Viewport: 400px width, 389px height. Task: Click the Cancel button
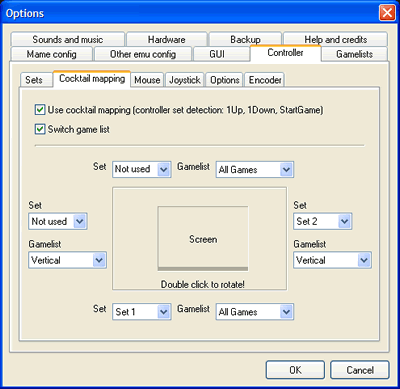click(360, 370)
